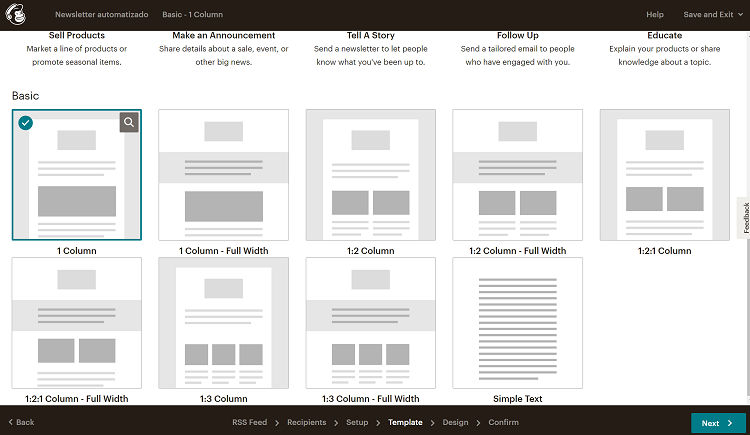Open the Setup step in breadcrumb
The image size is (750, 435).
pos(357,423)
